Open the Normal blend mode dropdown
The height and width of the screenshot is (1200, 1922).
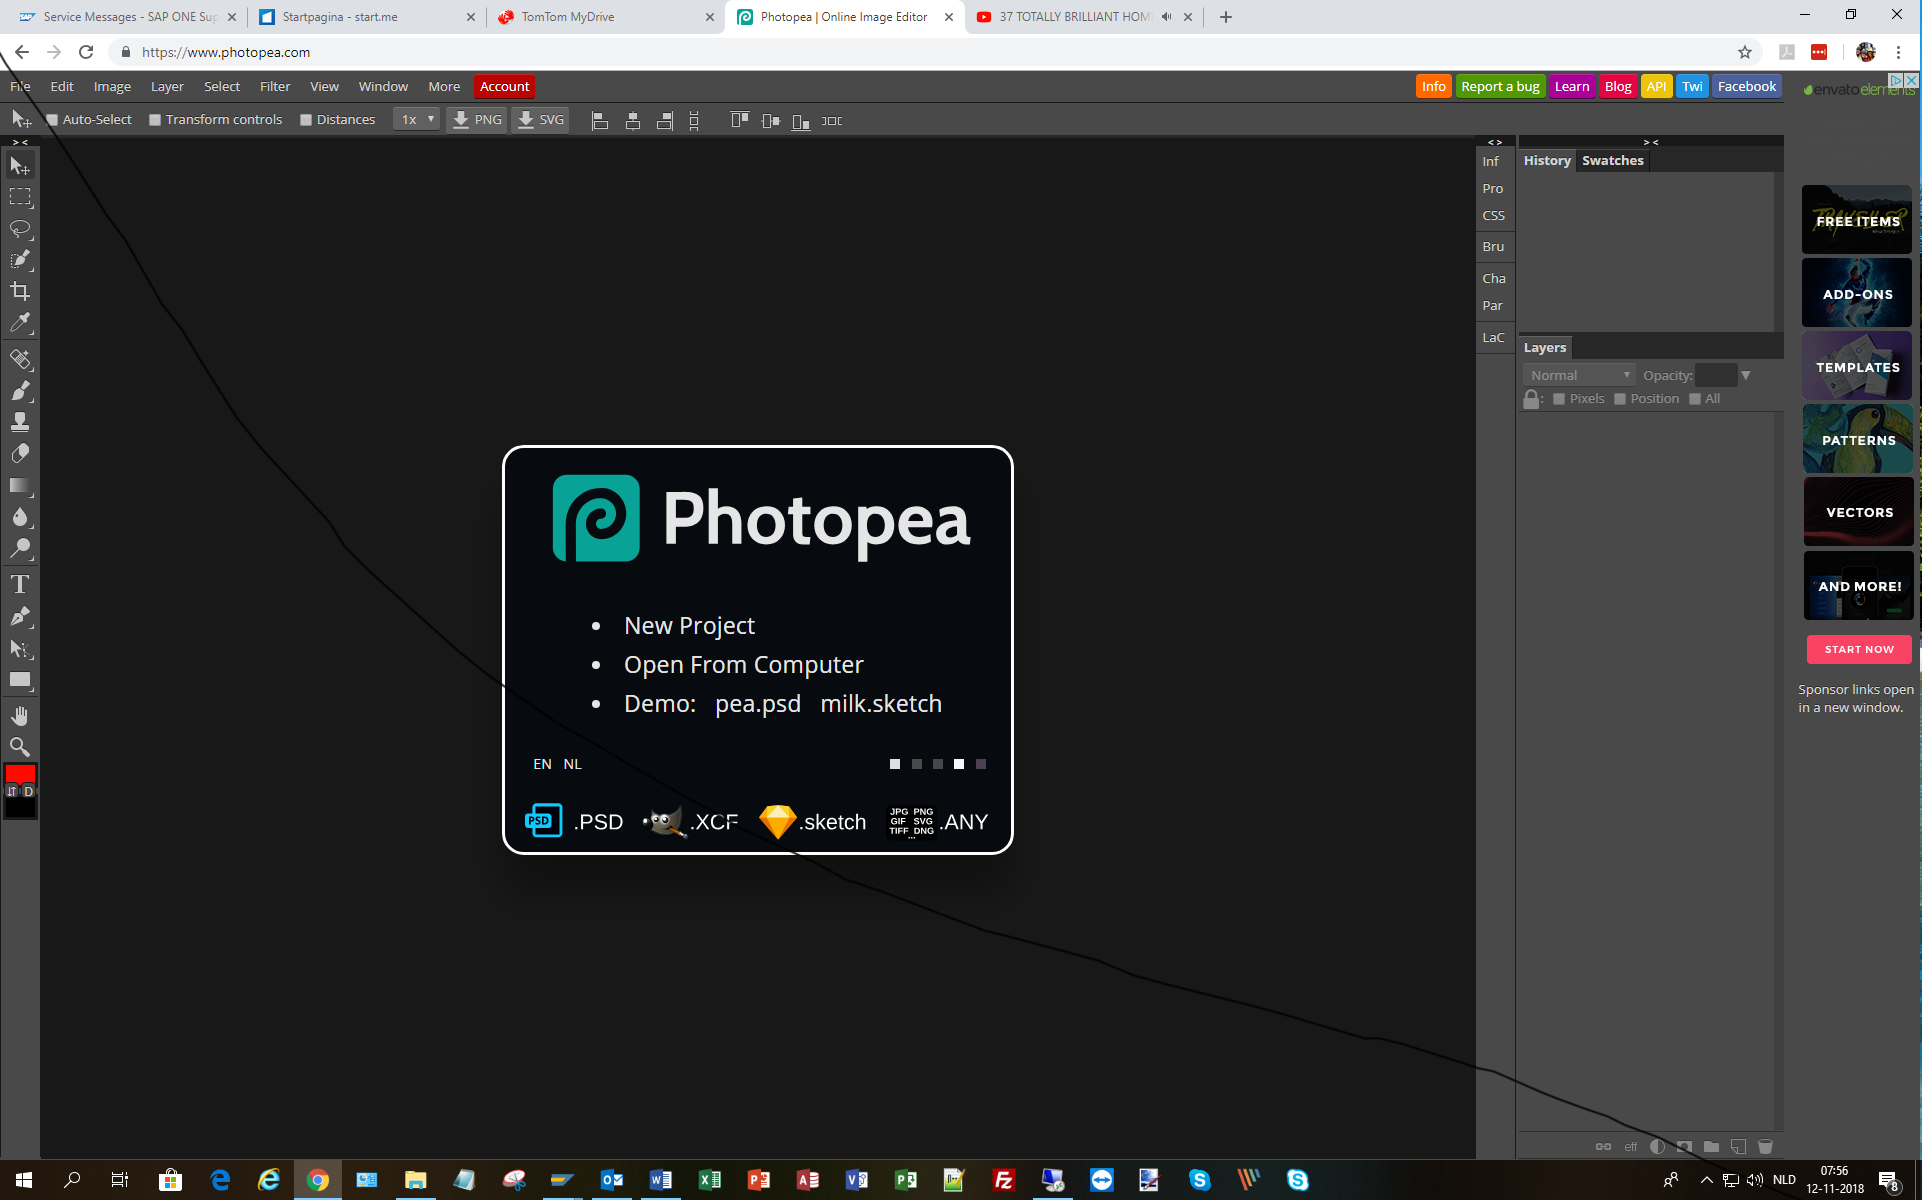(x=1579, y=375)
